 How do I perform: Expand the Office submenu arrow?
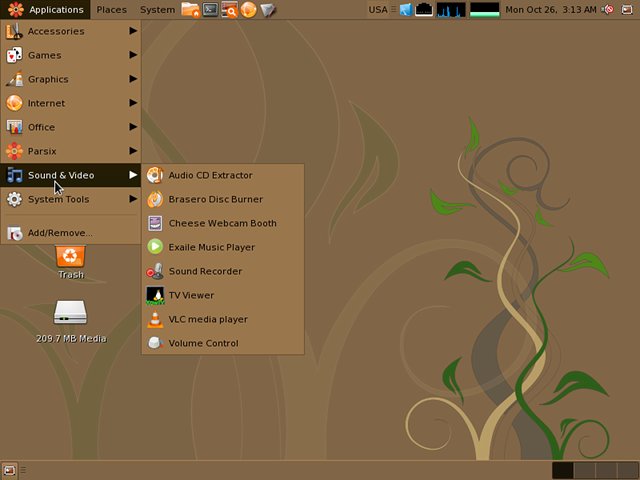point(133,127)
